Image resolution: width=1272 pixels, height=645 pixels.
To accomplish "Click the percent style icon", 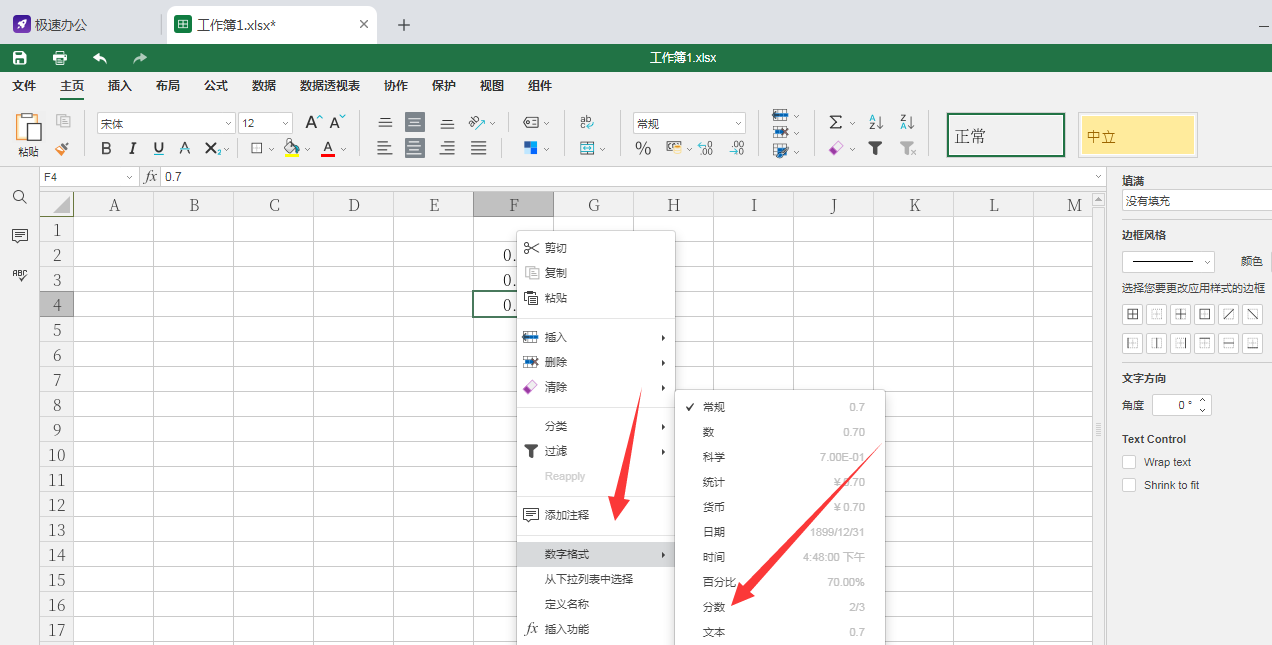I will coord(643,148).
